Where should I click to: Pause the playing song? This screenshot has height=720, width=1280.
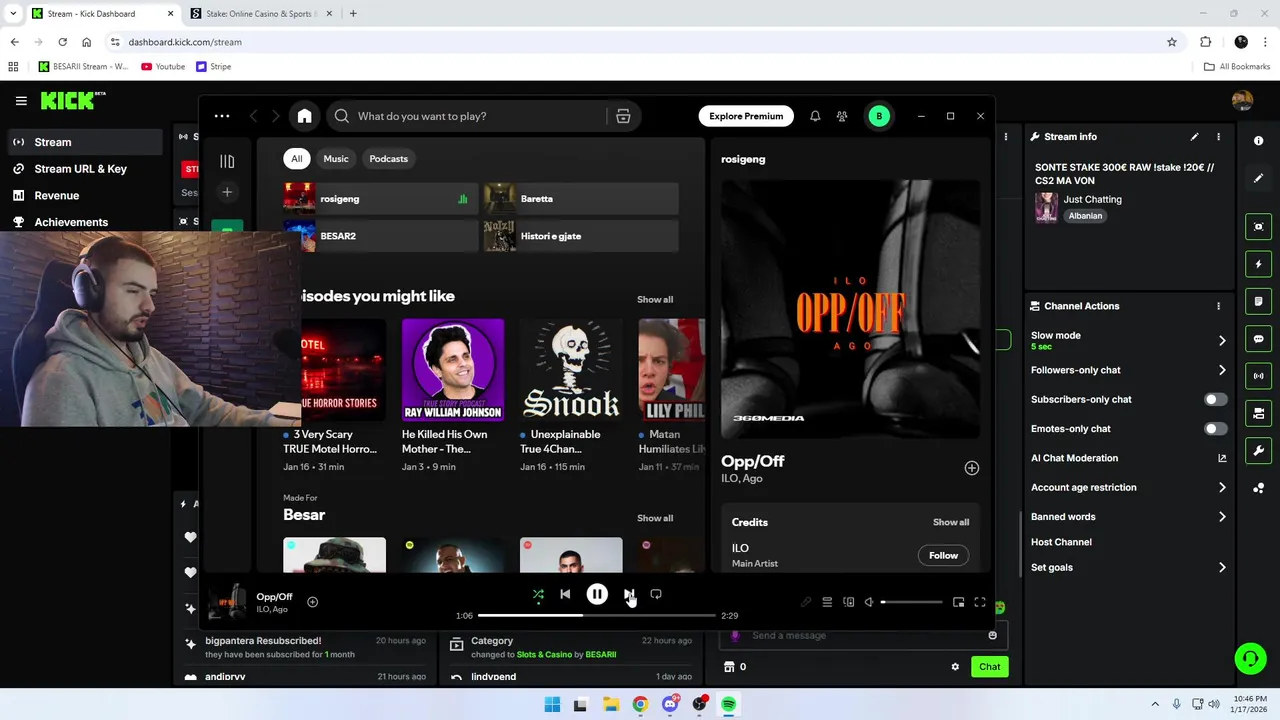(597, 594)
